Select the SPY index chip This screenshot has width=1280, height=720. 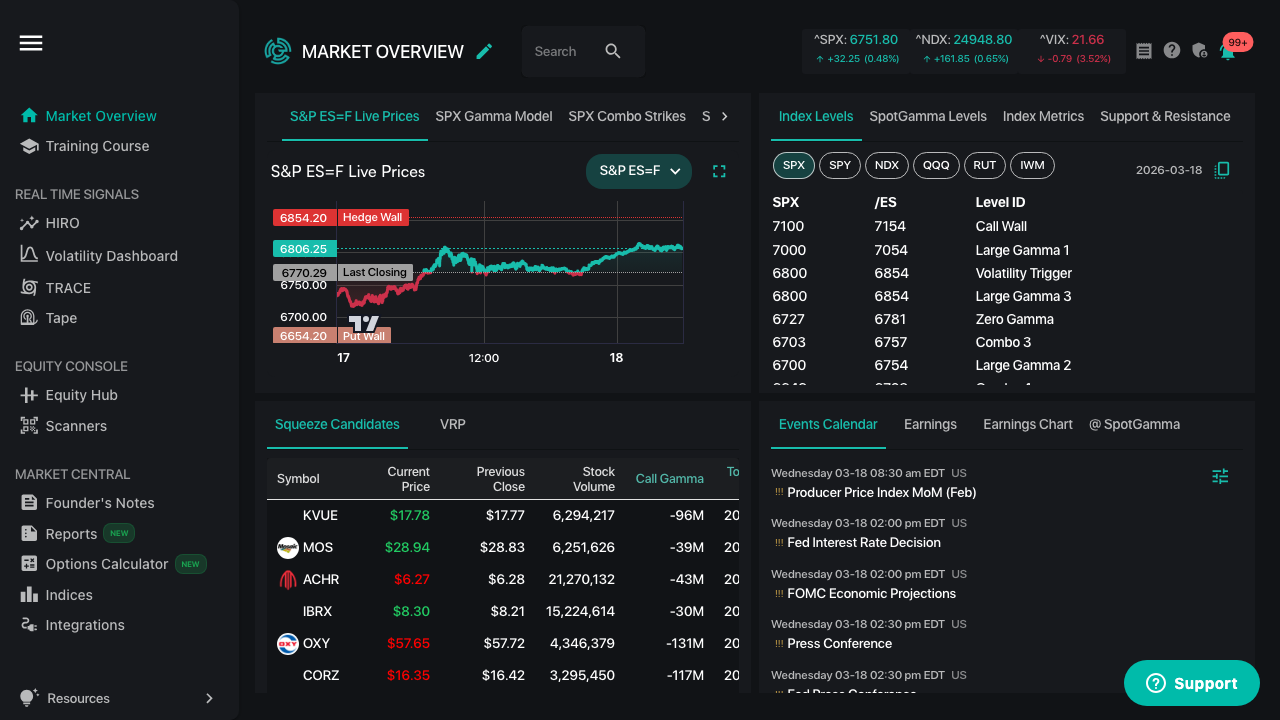[x=840, y=166]
